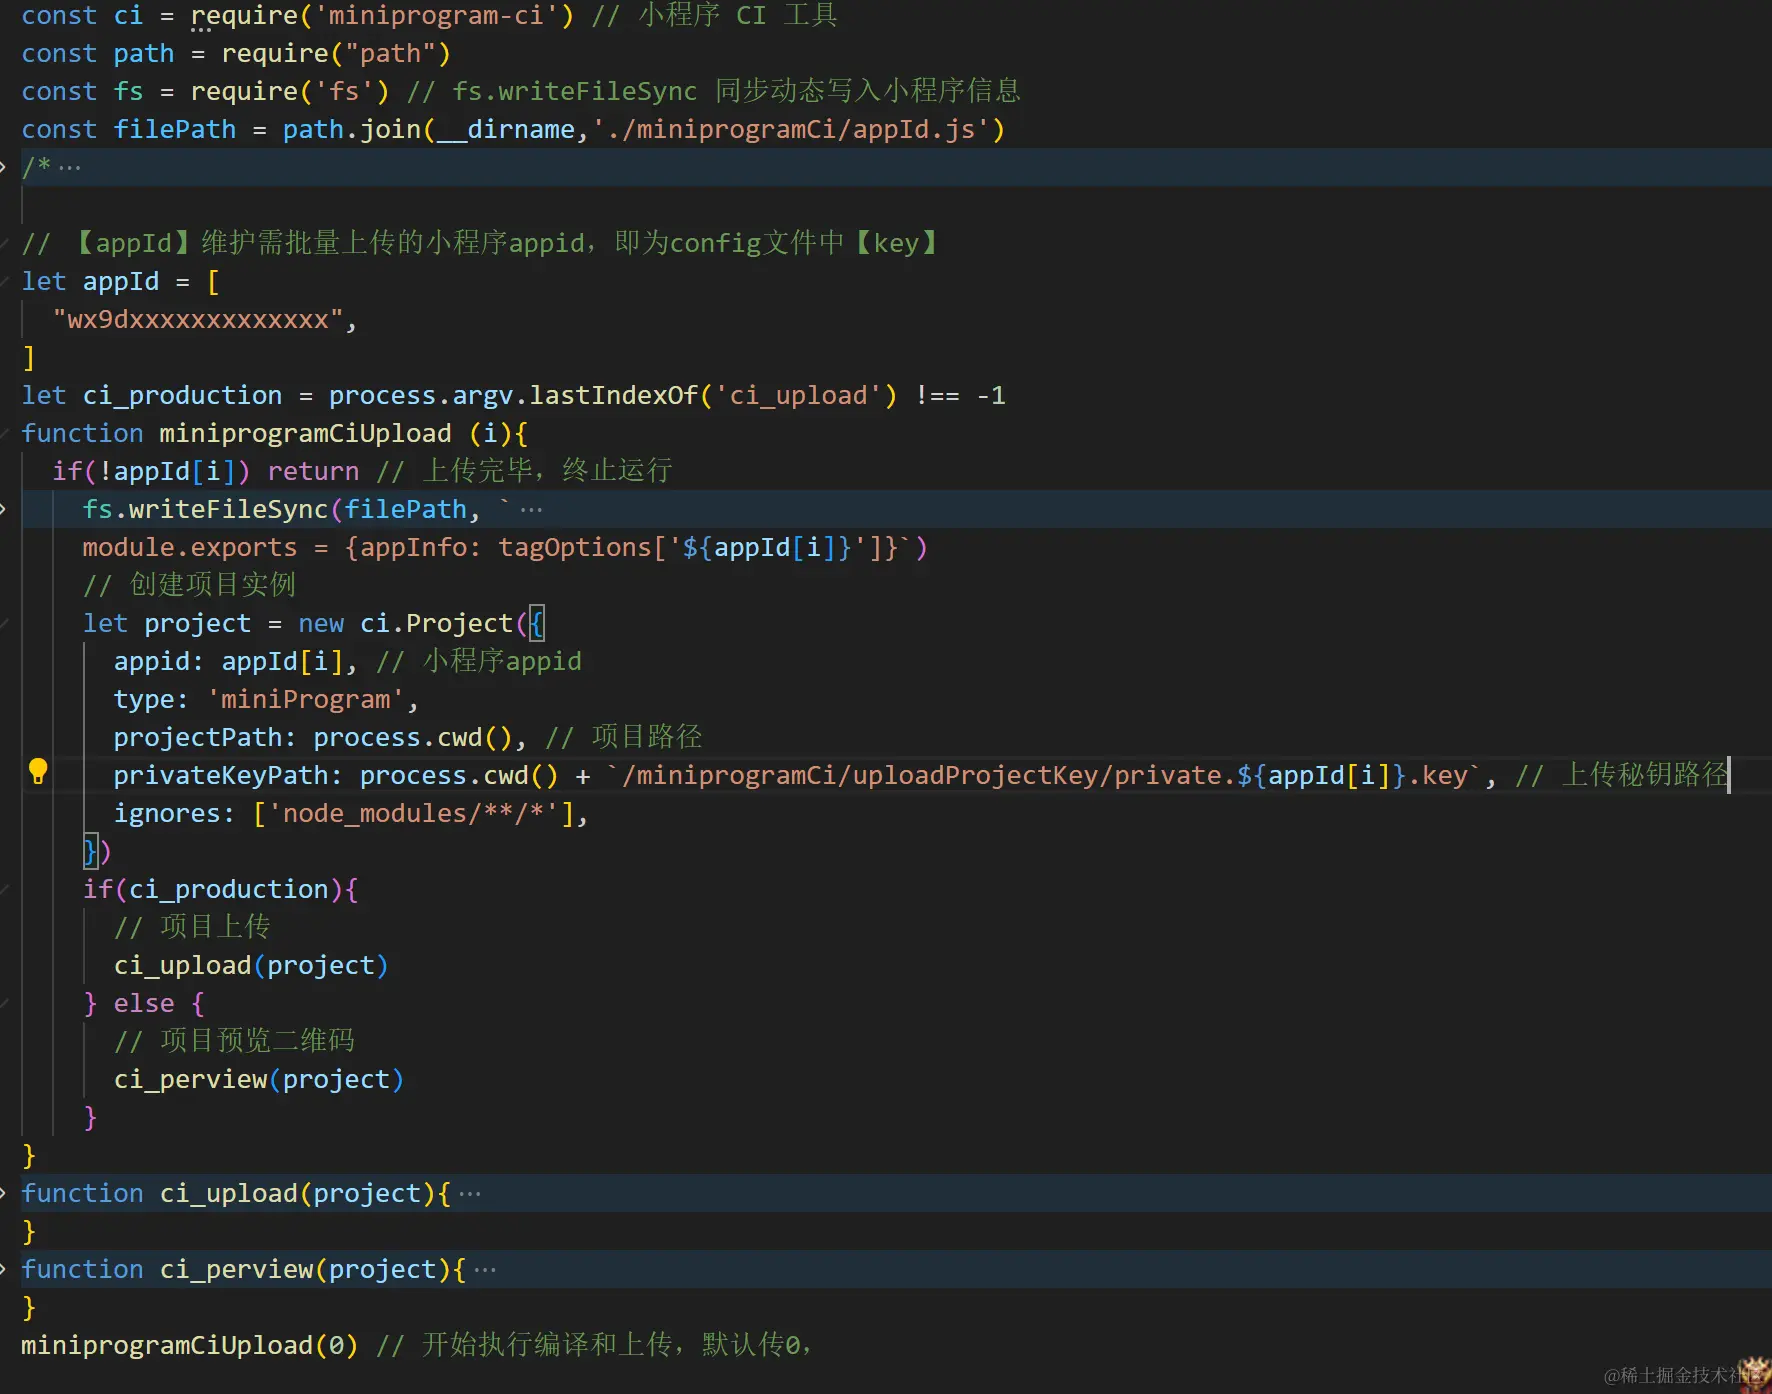Click the projectPath property name

click(x=198, y=737)
